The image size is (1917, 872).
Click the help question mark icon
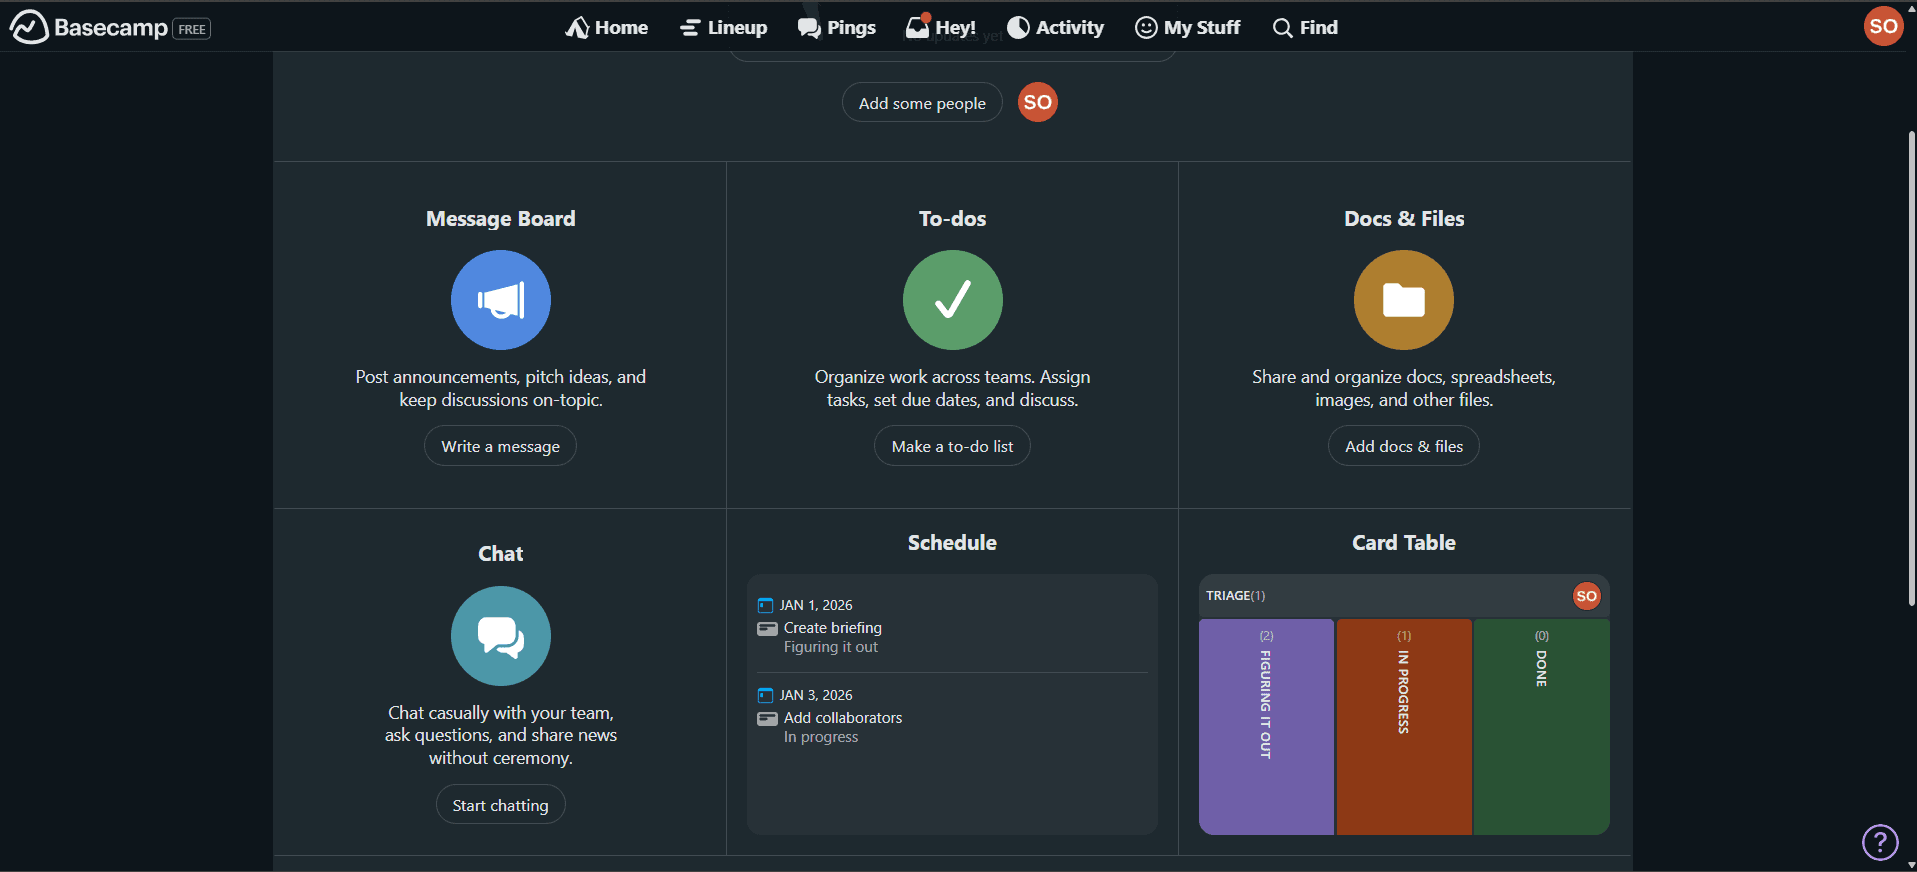pyautogui.click(x=1879, y=842)
